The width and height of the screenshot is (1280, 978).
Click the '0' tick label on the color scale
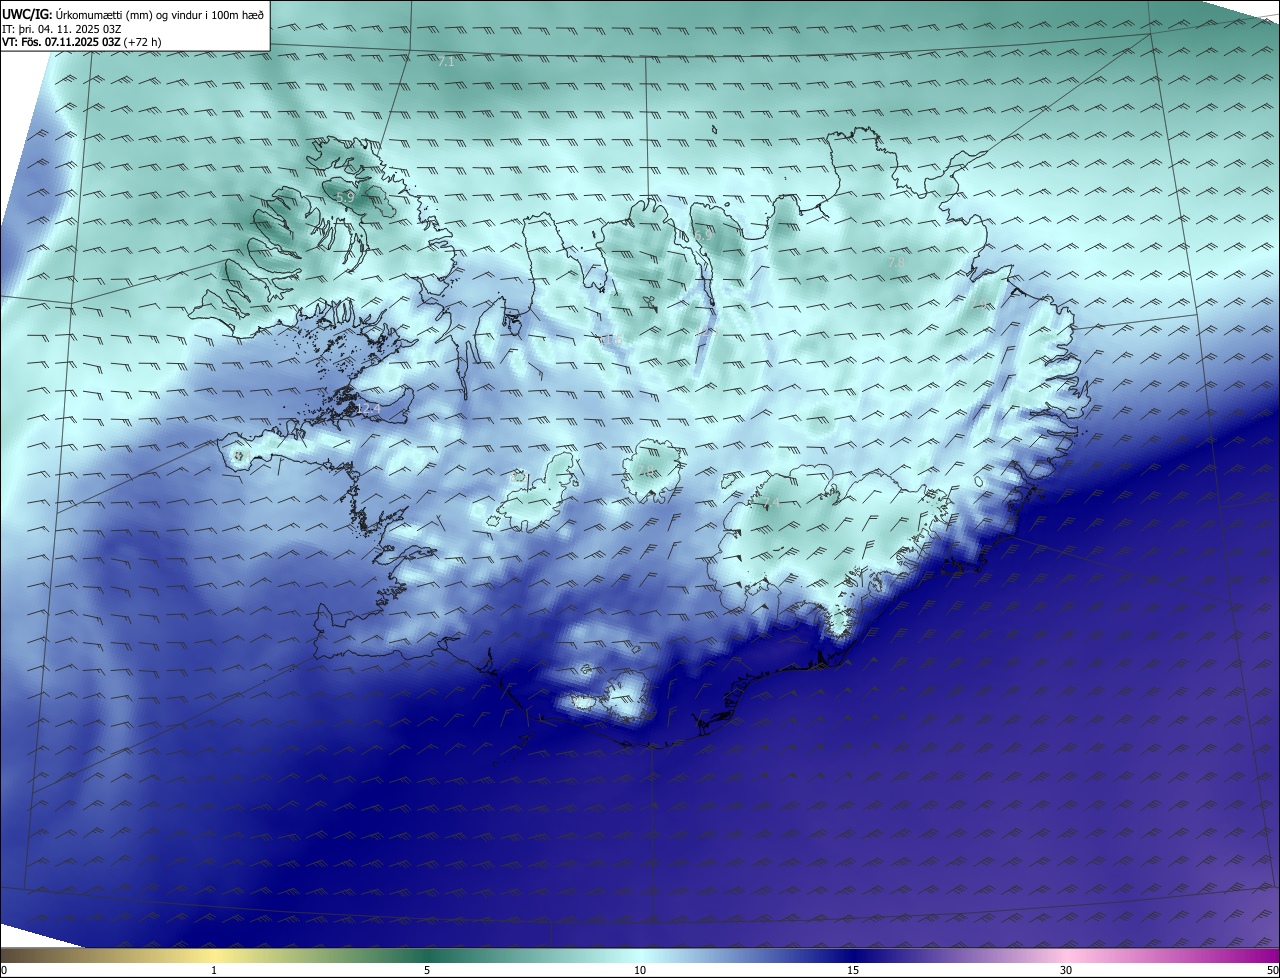pos(4,970)
